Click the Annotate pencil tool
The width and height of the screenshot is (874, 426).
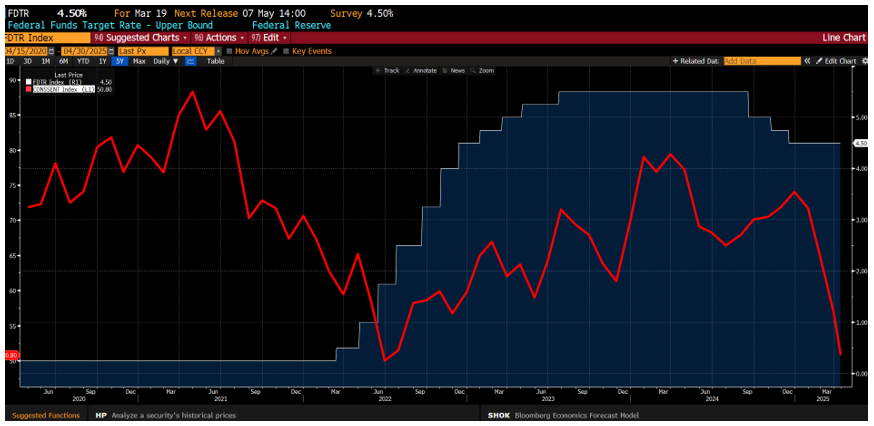(x=421, y=71)
